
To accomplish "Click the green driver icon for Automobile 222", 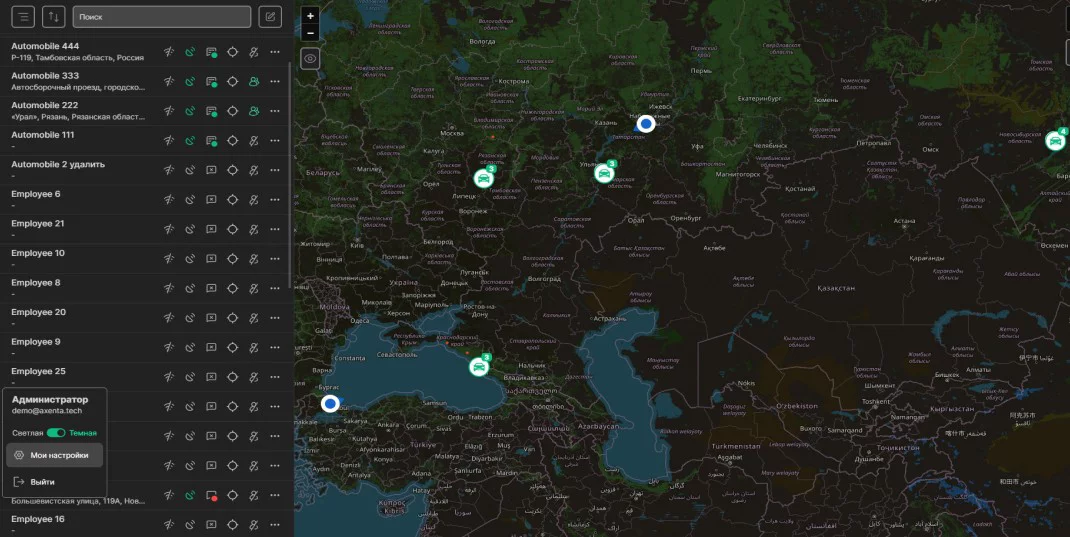I will pos(254,111).
